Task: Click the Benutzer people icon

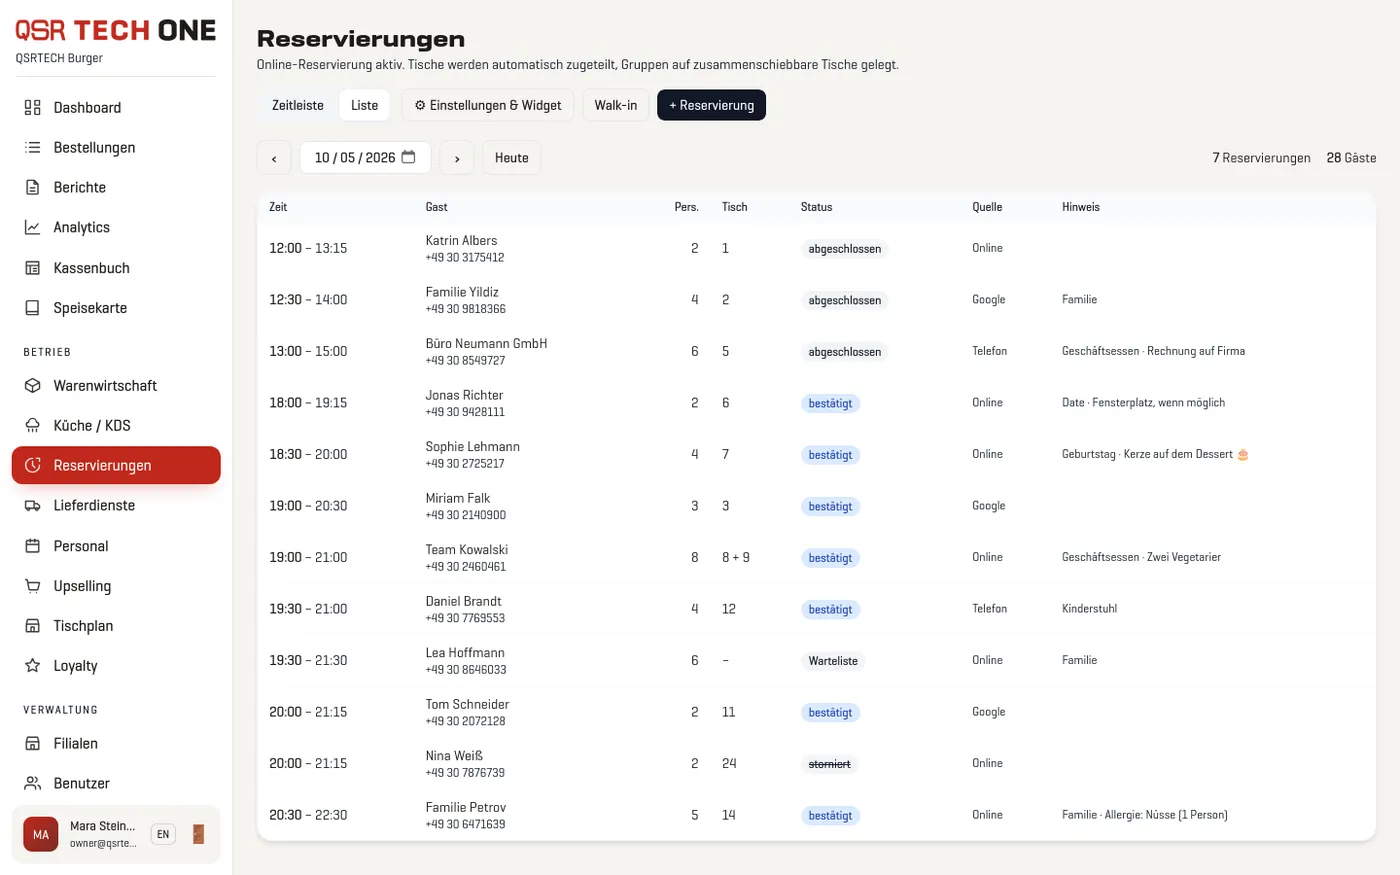Action: tap(33, 783)
